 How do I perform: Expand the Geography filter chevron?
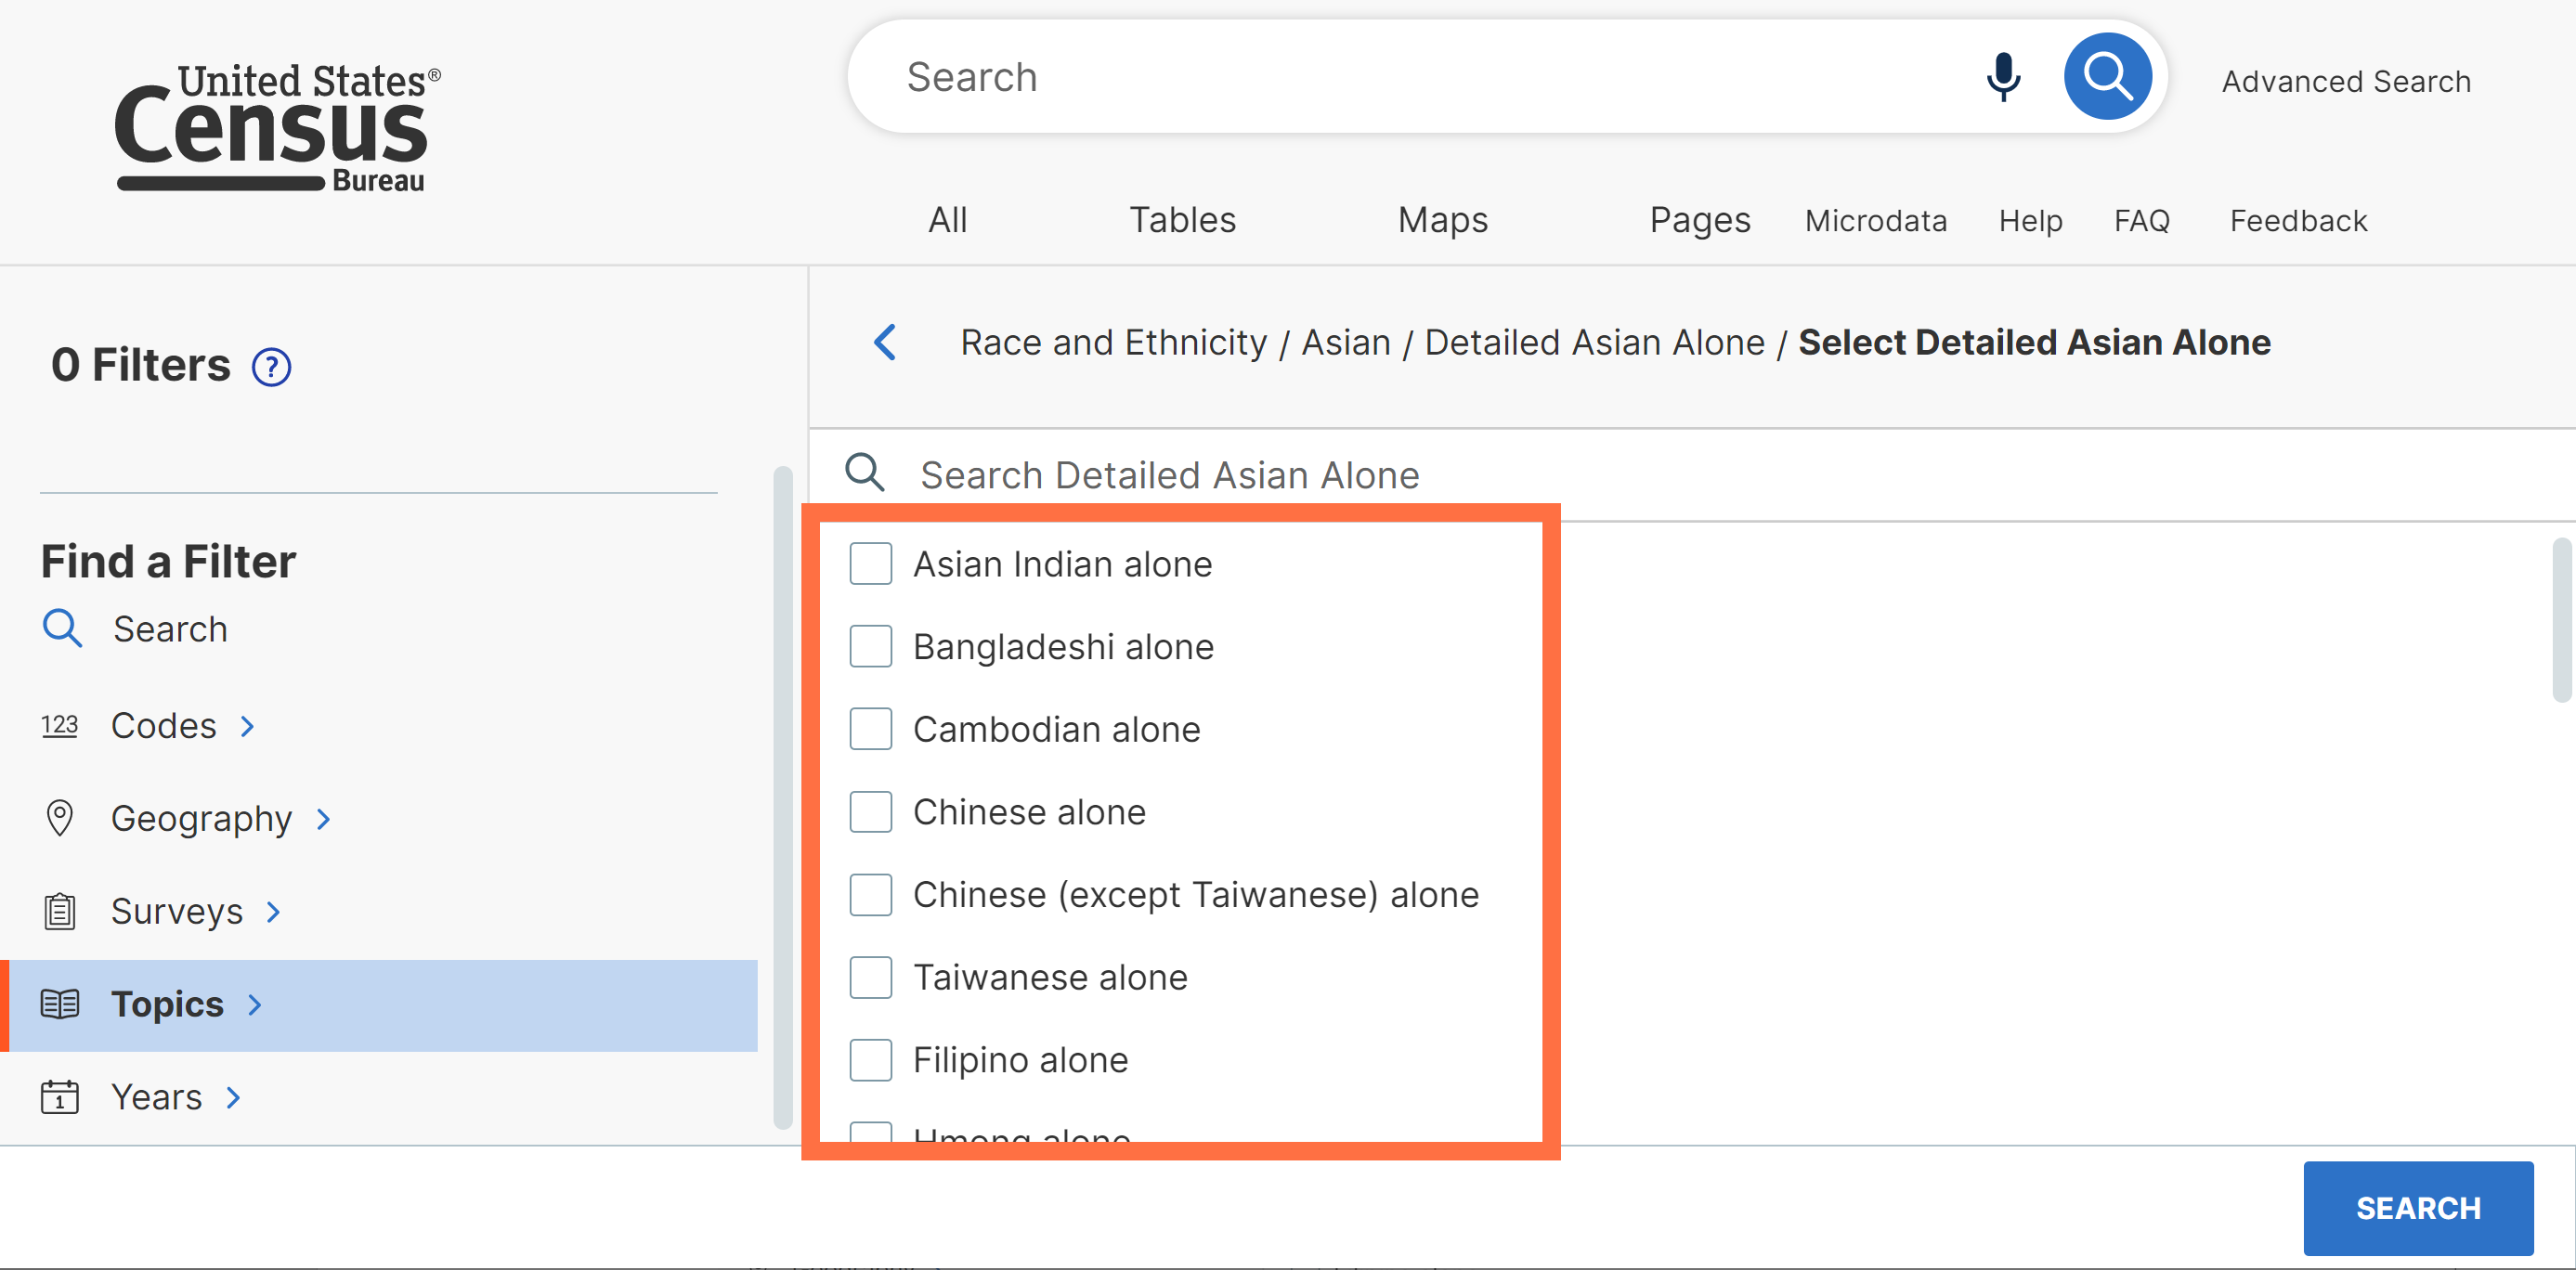pyautogui.click(x=323, y=819)
